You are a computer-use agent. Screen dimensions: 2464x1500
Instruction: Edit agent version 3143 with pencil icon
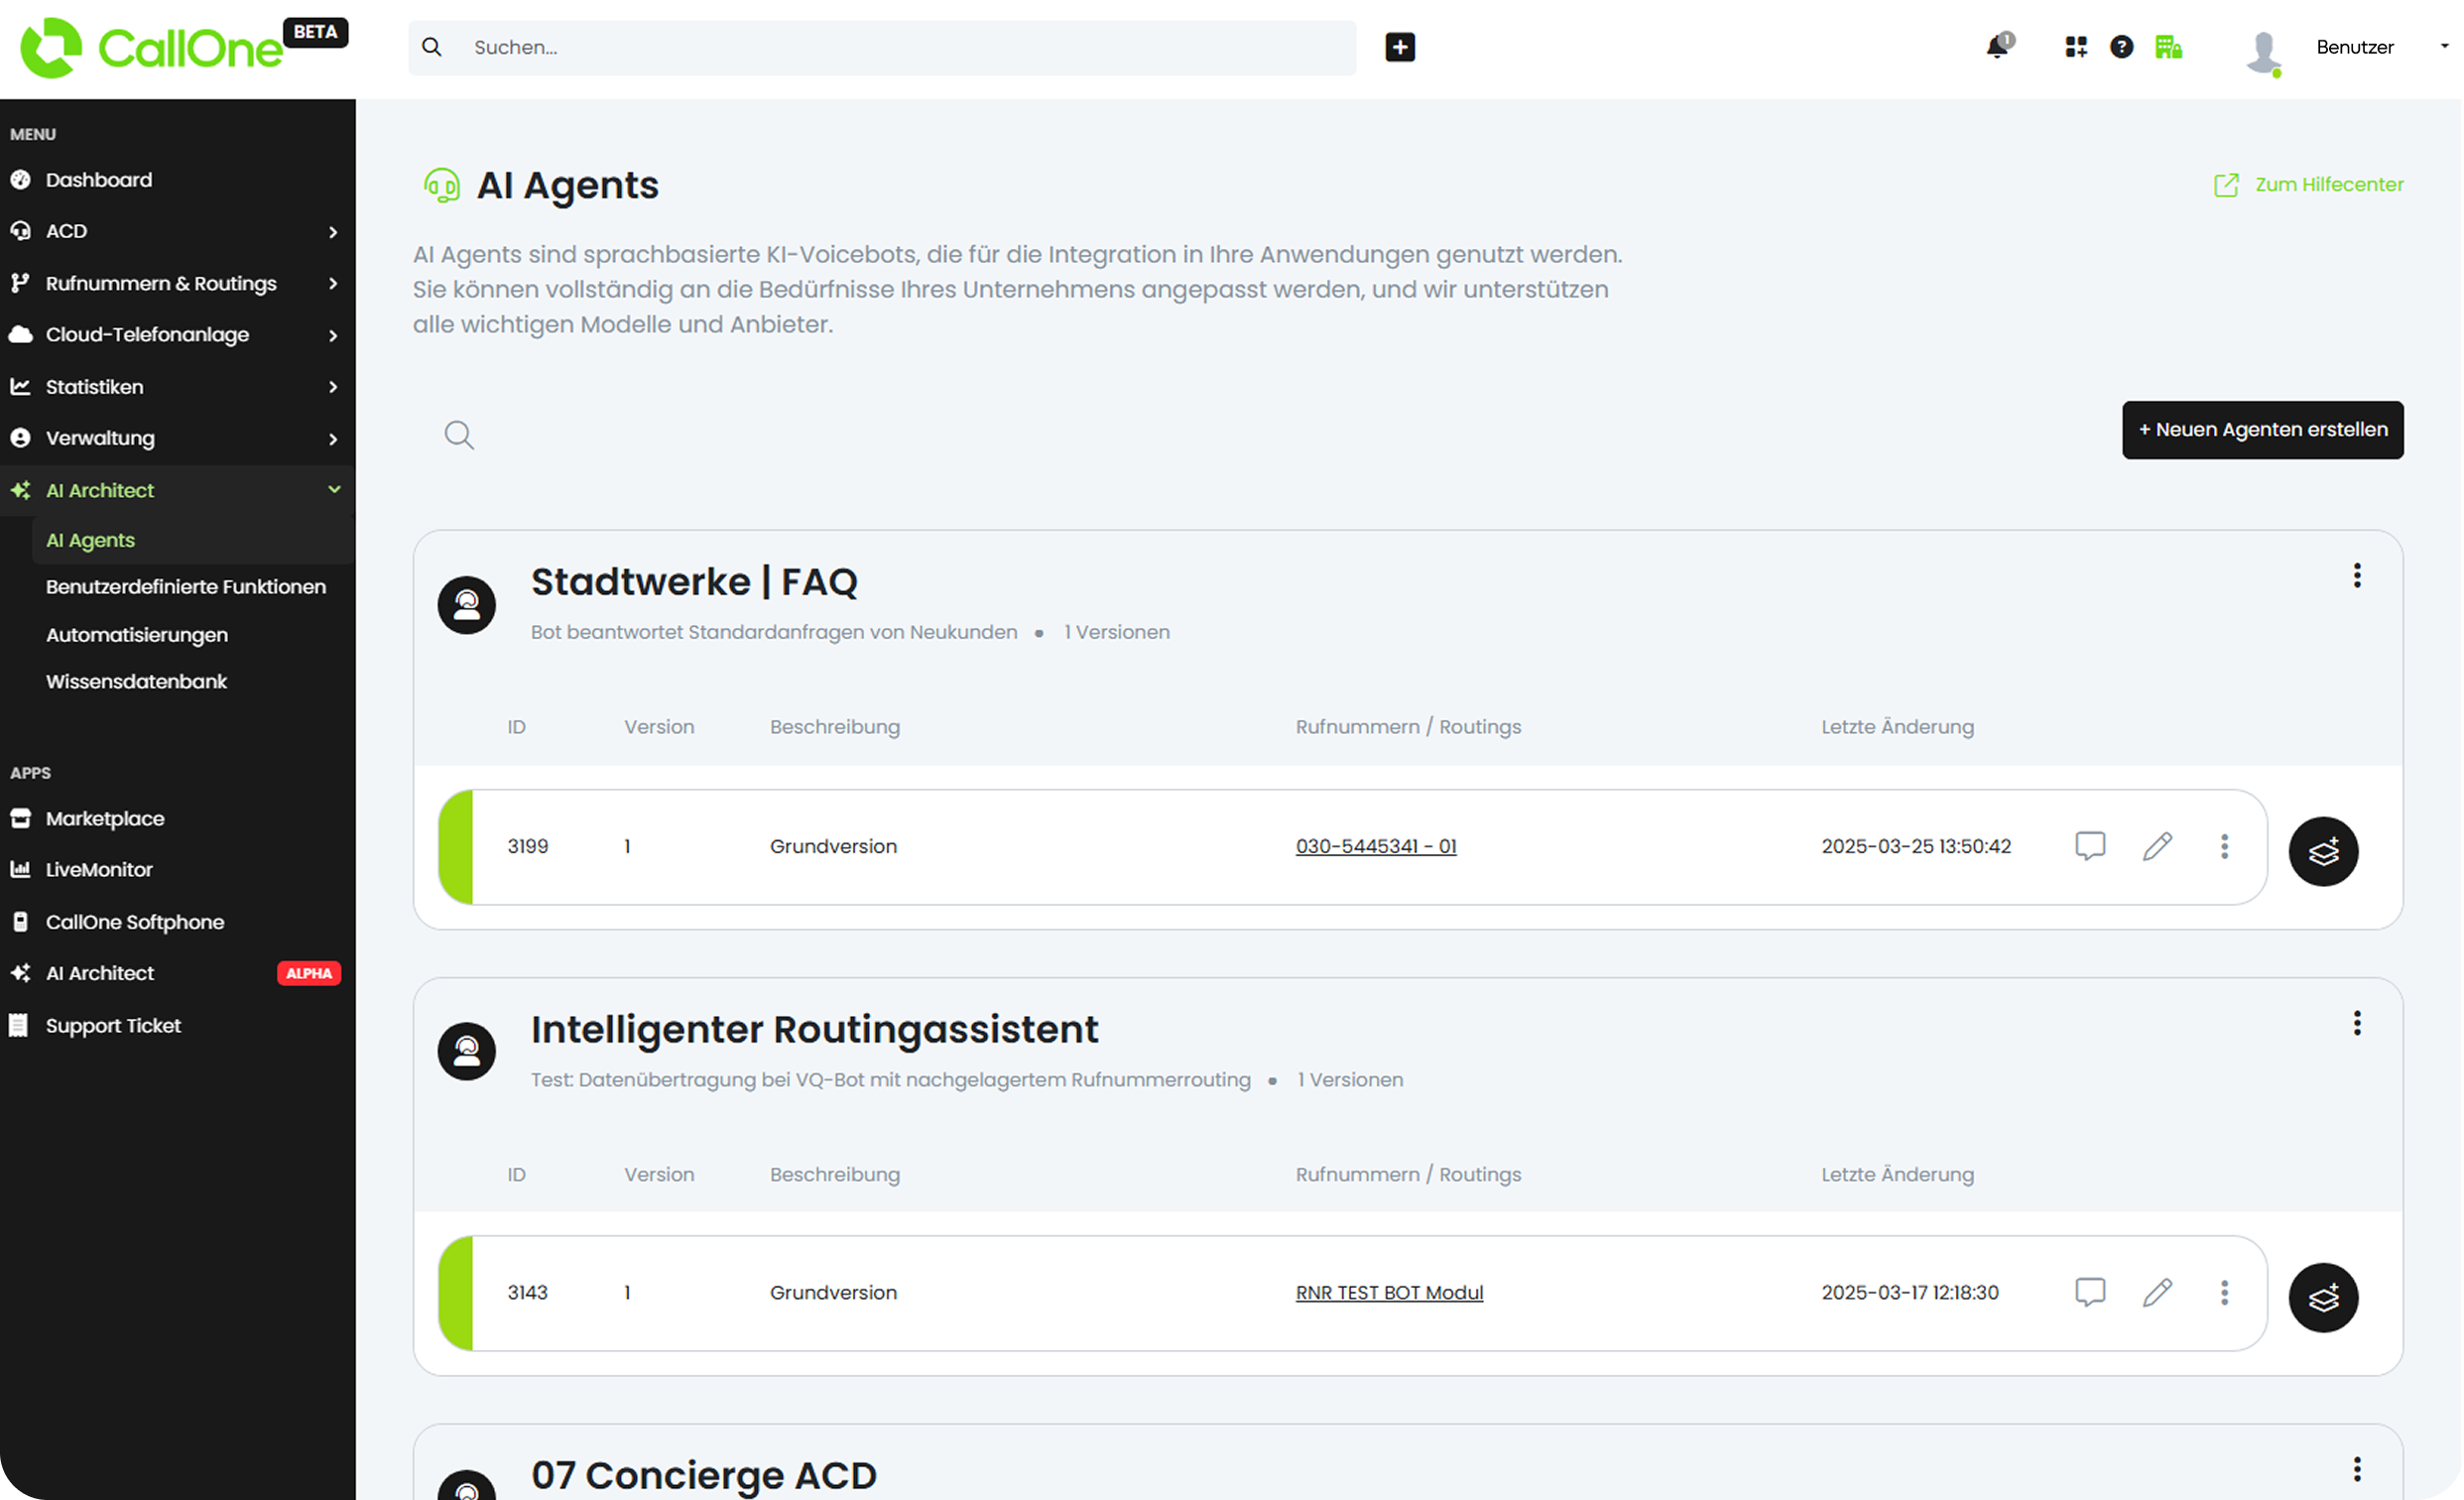(2158, 1293)
